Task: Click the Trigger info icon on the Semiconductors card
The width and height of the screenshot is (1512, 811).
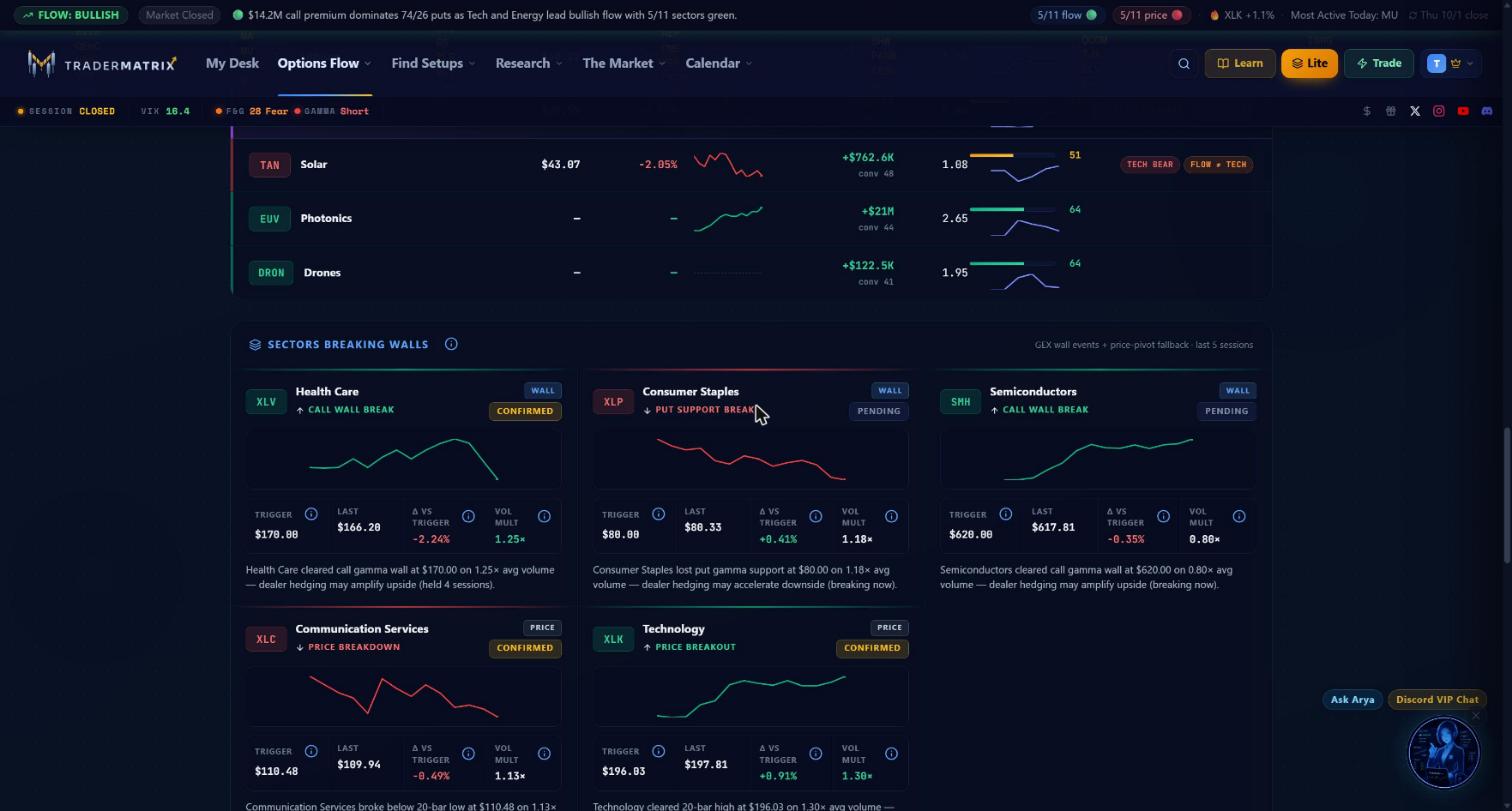Action: (x=1005, y=514)
